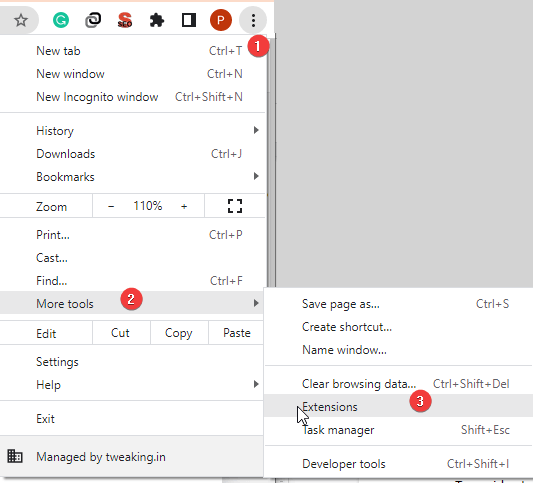Open the Extensions puzzle-piece icon
The width and height of the screenshot is (533, 483).
[x=157, y=20]
